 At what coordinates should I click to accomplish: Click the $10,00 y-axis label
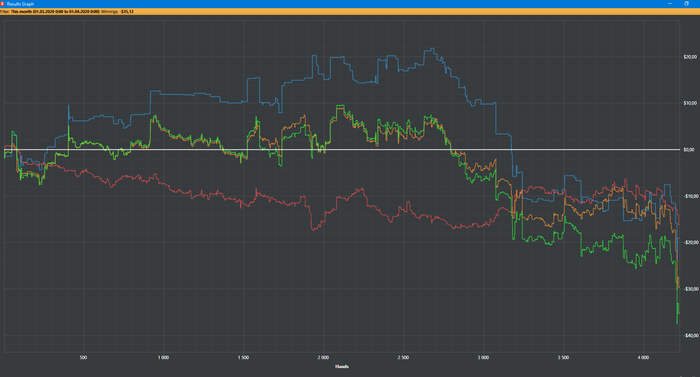pyautogui.click(x=690, y=103)
